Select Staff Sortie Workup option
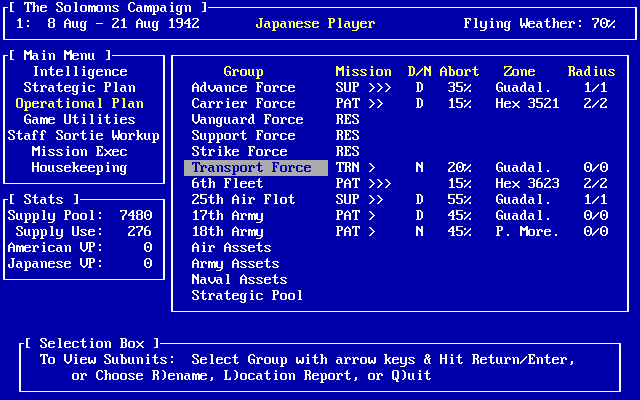The width and height of the screenshot is (640, 400). [x=84, y=135]
